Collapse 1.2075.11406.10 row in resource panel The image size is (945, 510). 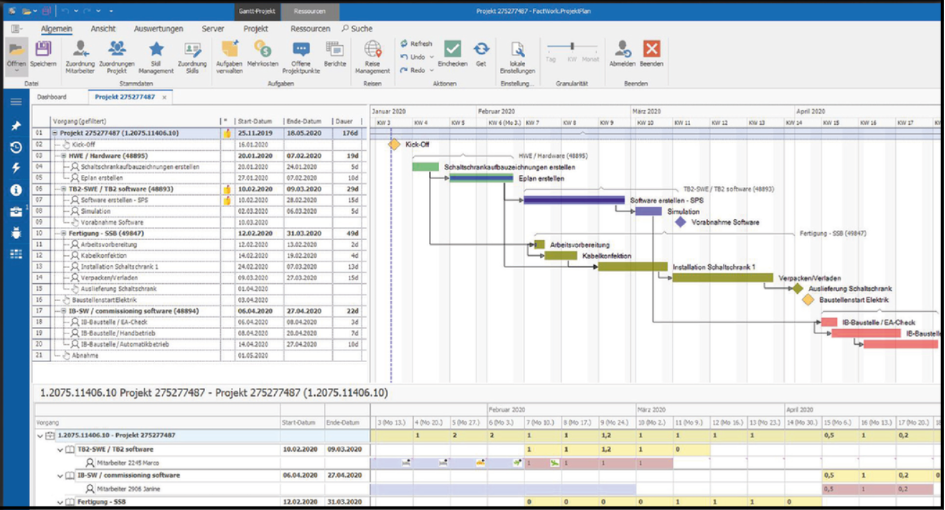click(x=40, y=435)
